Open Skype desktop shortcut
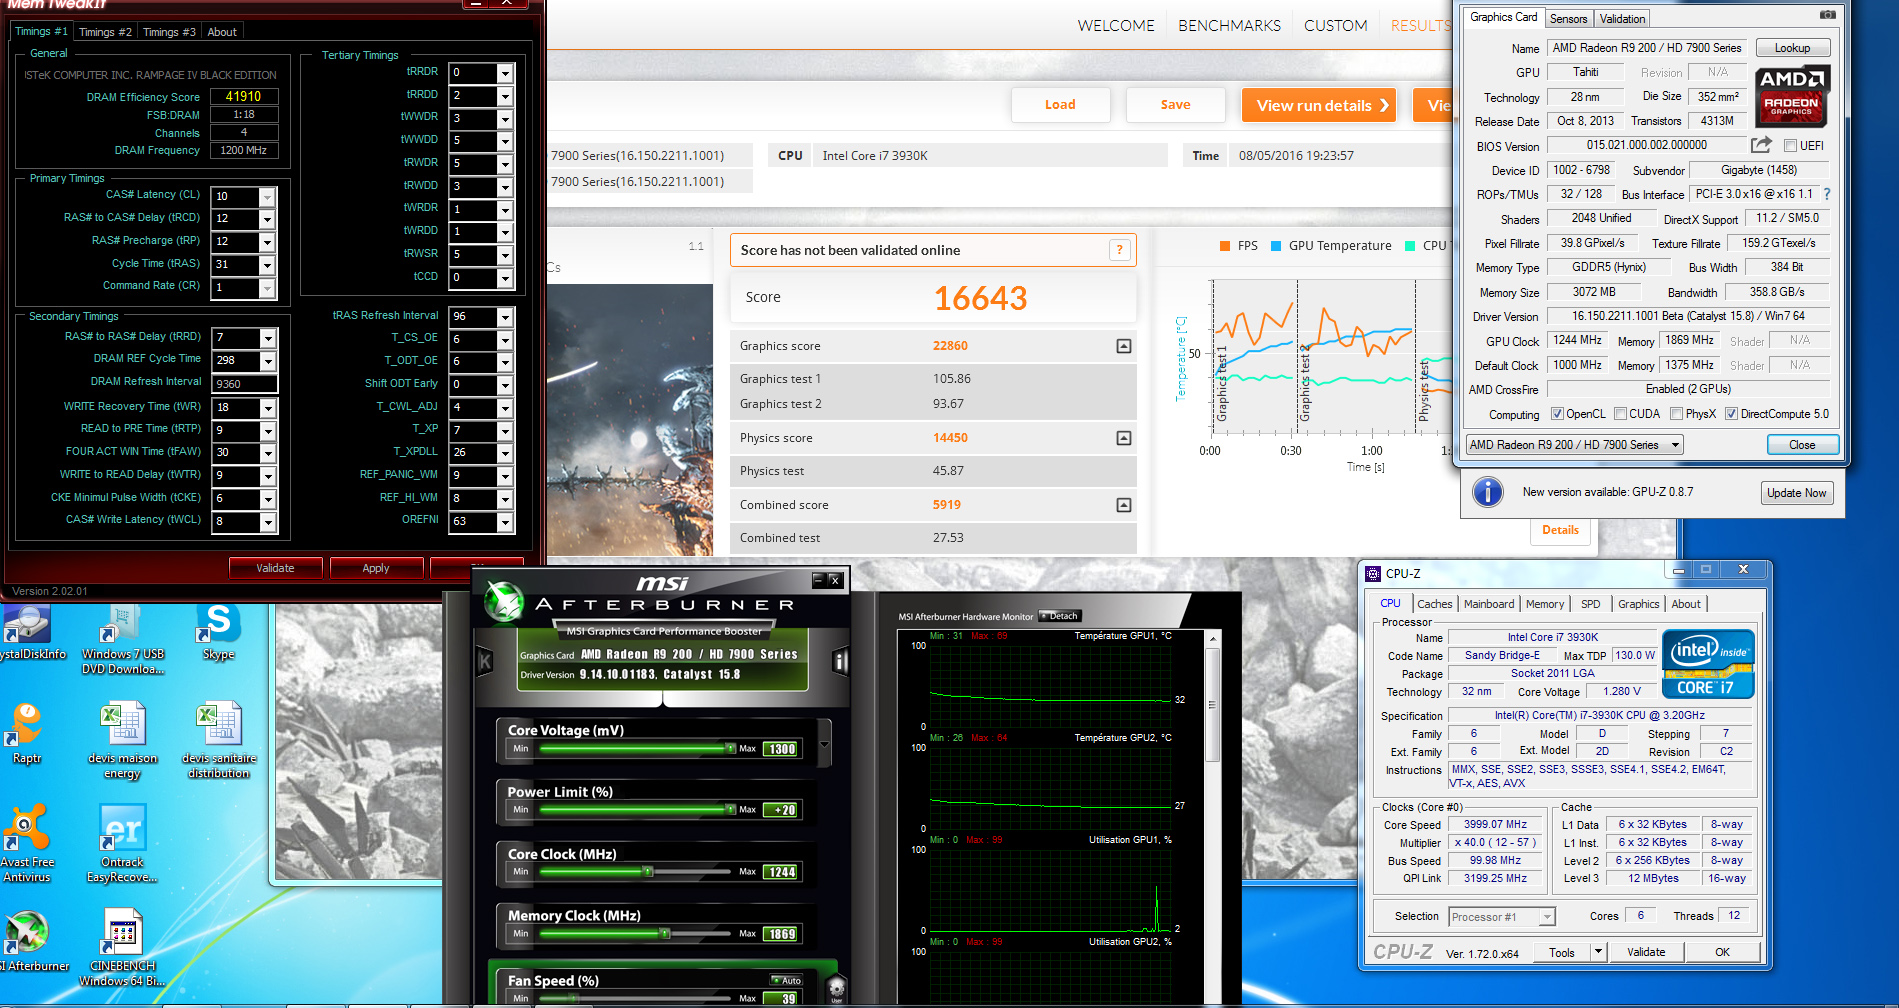Viewport: 1899px width, 1008px height. [219, 633]
